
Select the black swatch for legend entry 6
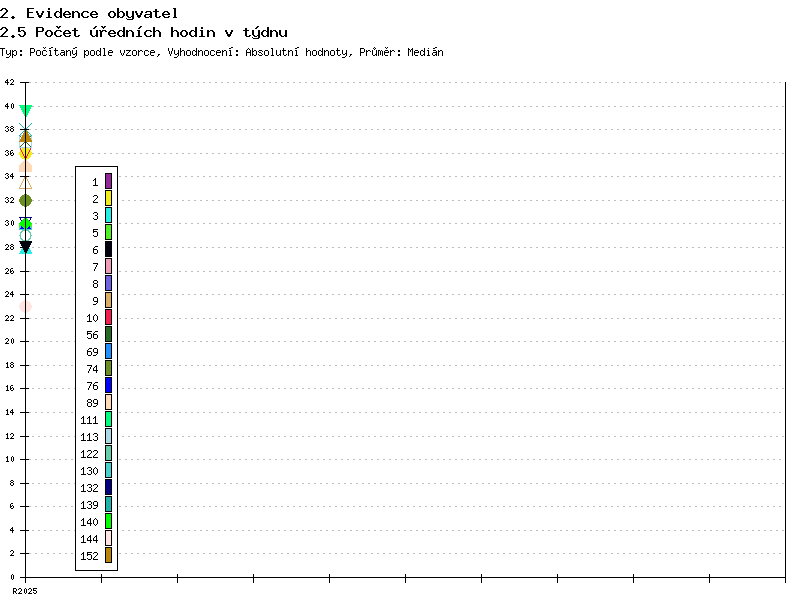tap(108, 249)
